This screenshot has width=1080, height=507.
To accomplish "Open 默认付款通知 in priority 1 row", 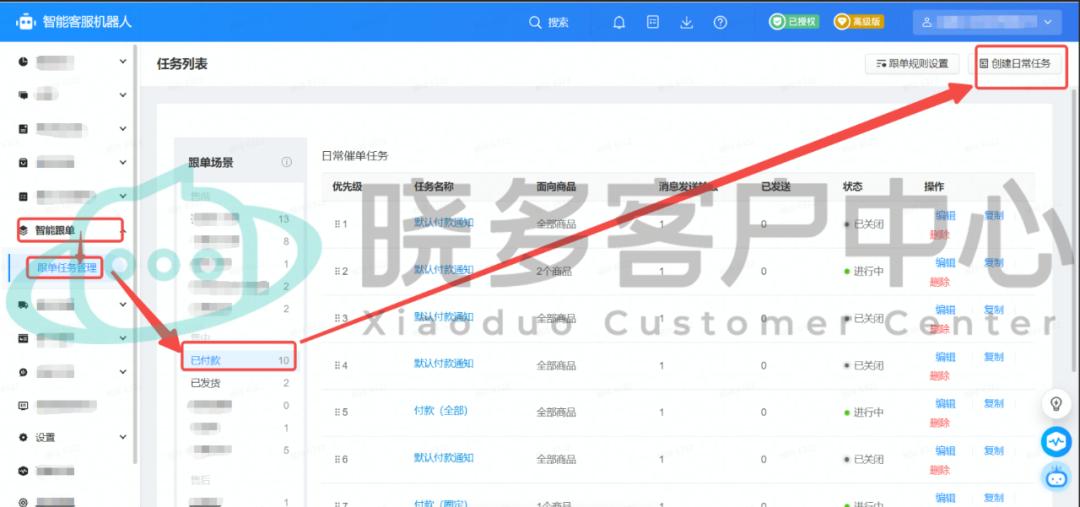I will click(x=444, y=223).
